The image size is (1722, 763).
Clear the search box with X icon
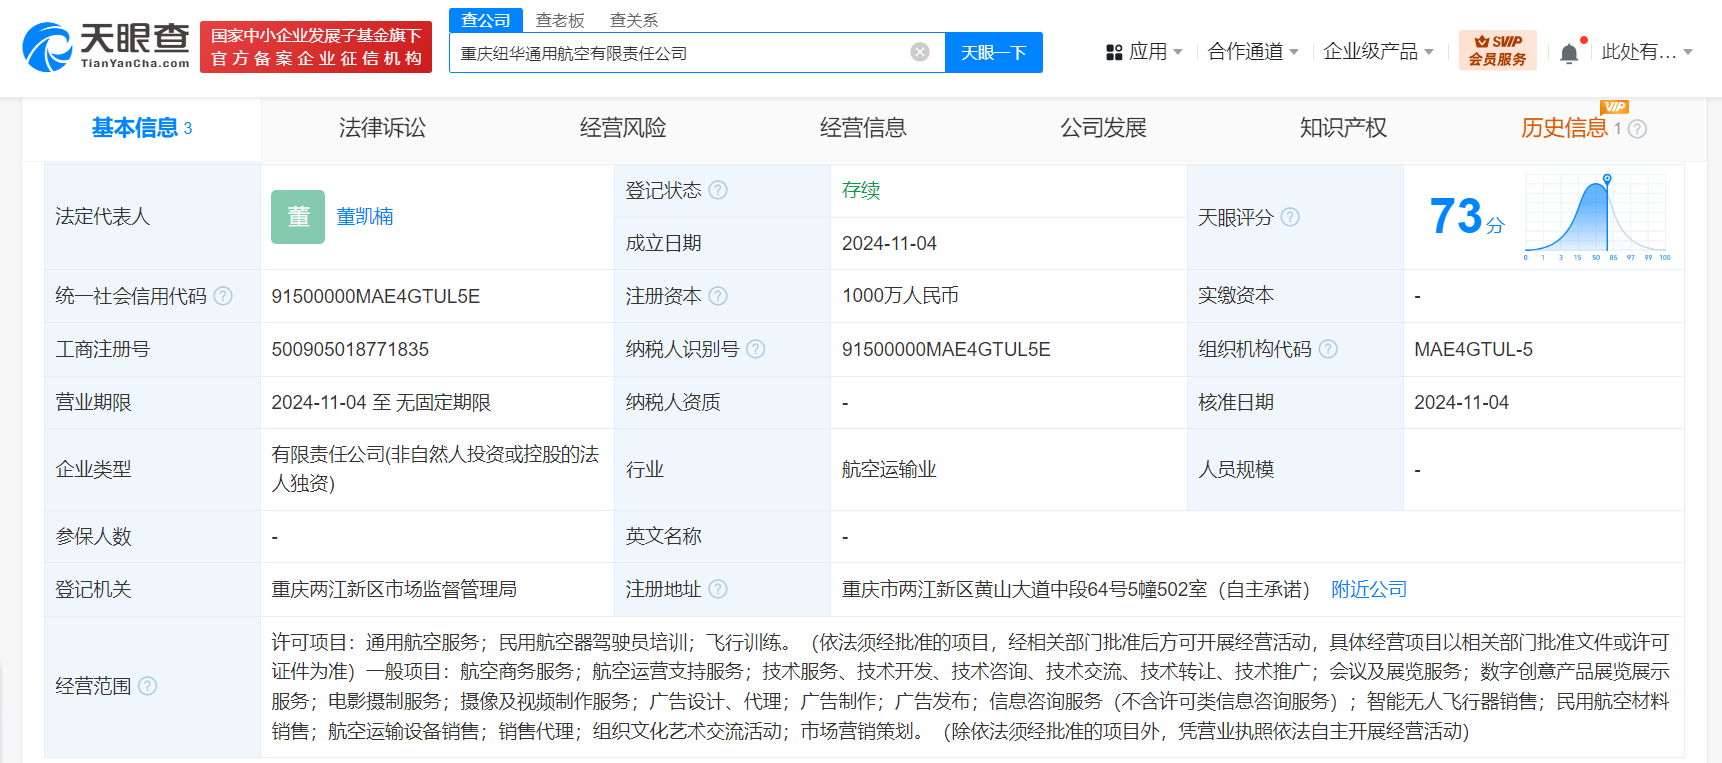click(920, 52)
